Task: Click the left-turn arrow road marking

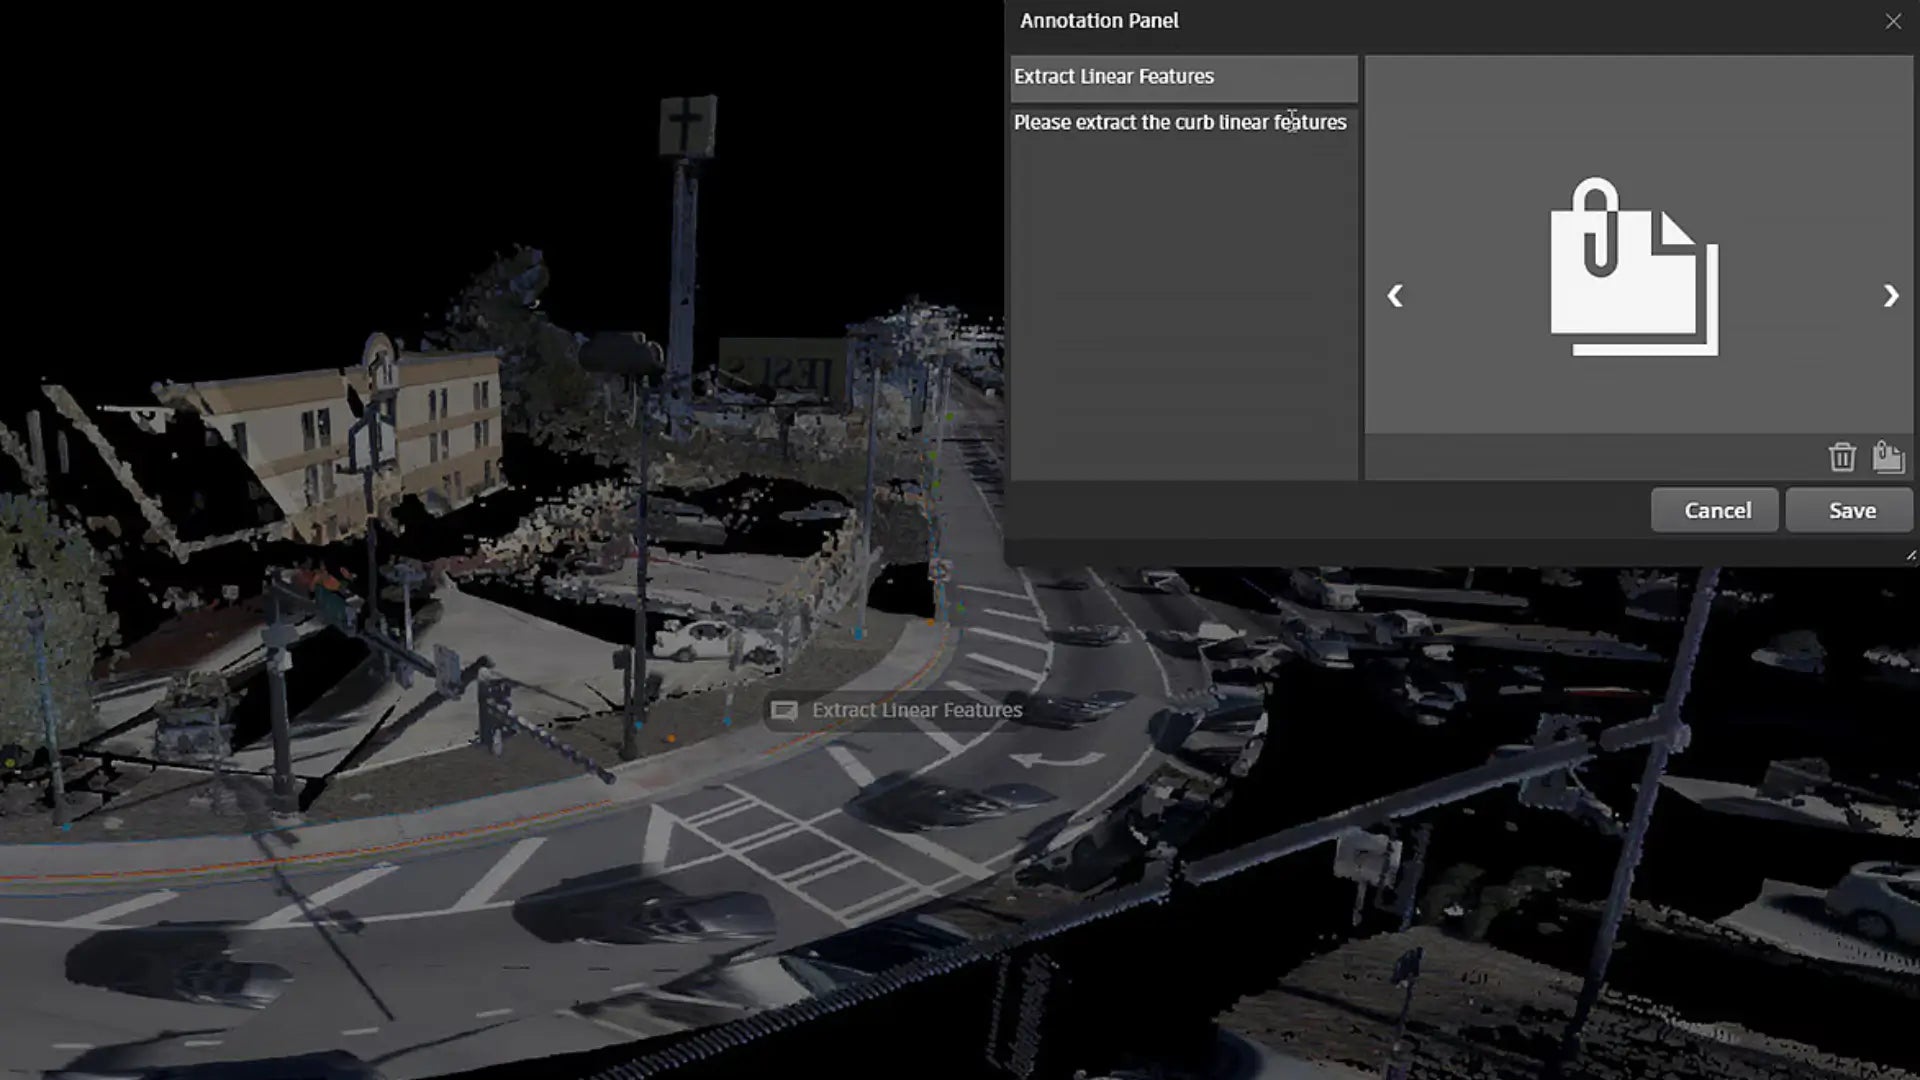Action: point(1055,760)
